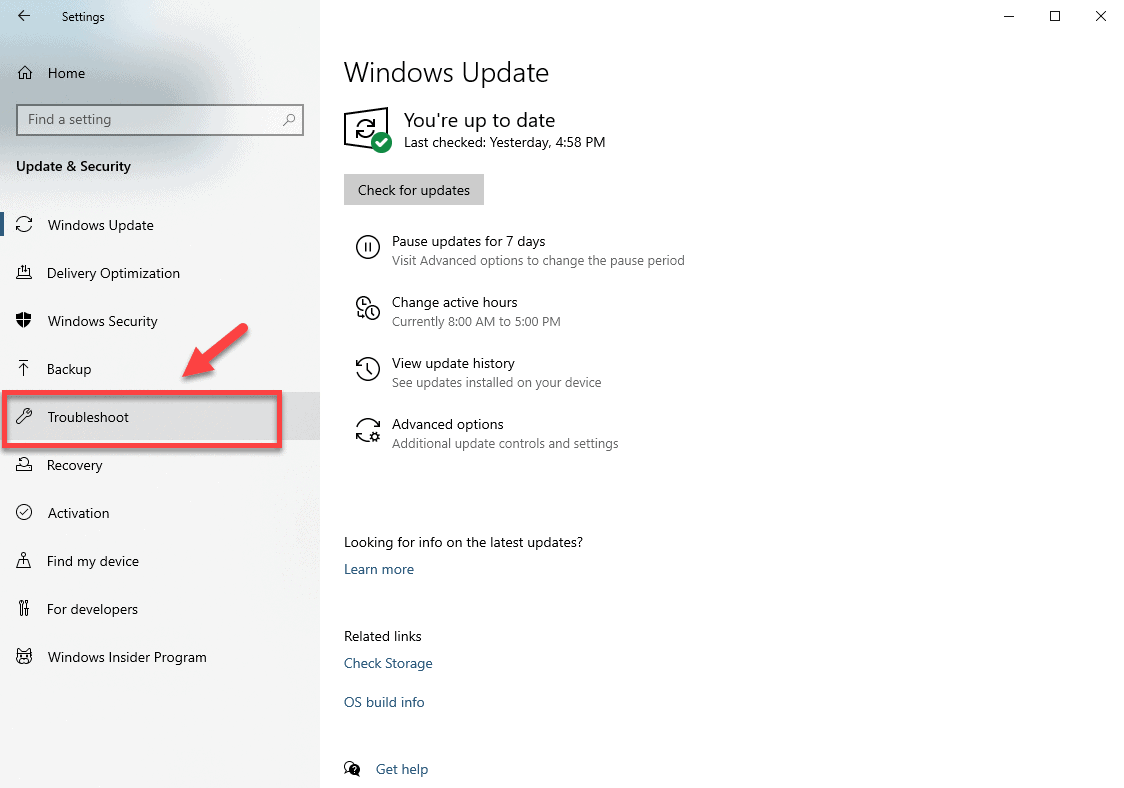Screen dimensions: 1124x788
Task: Click 'Last checked: Yesterday, 4:58 PM' text
Action: pos(505,142)
